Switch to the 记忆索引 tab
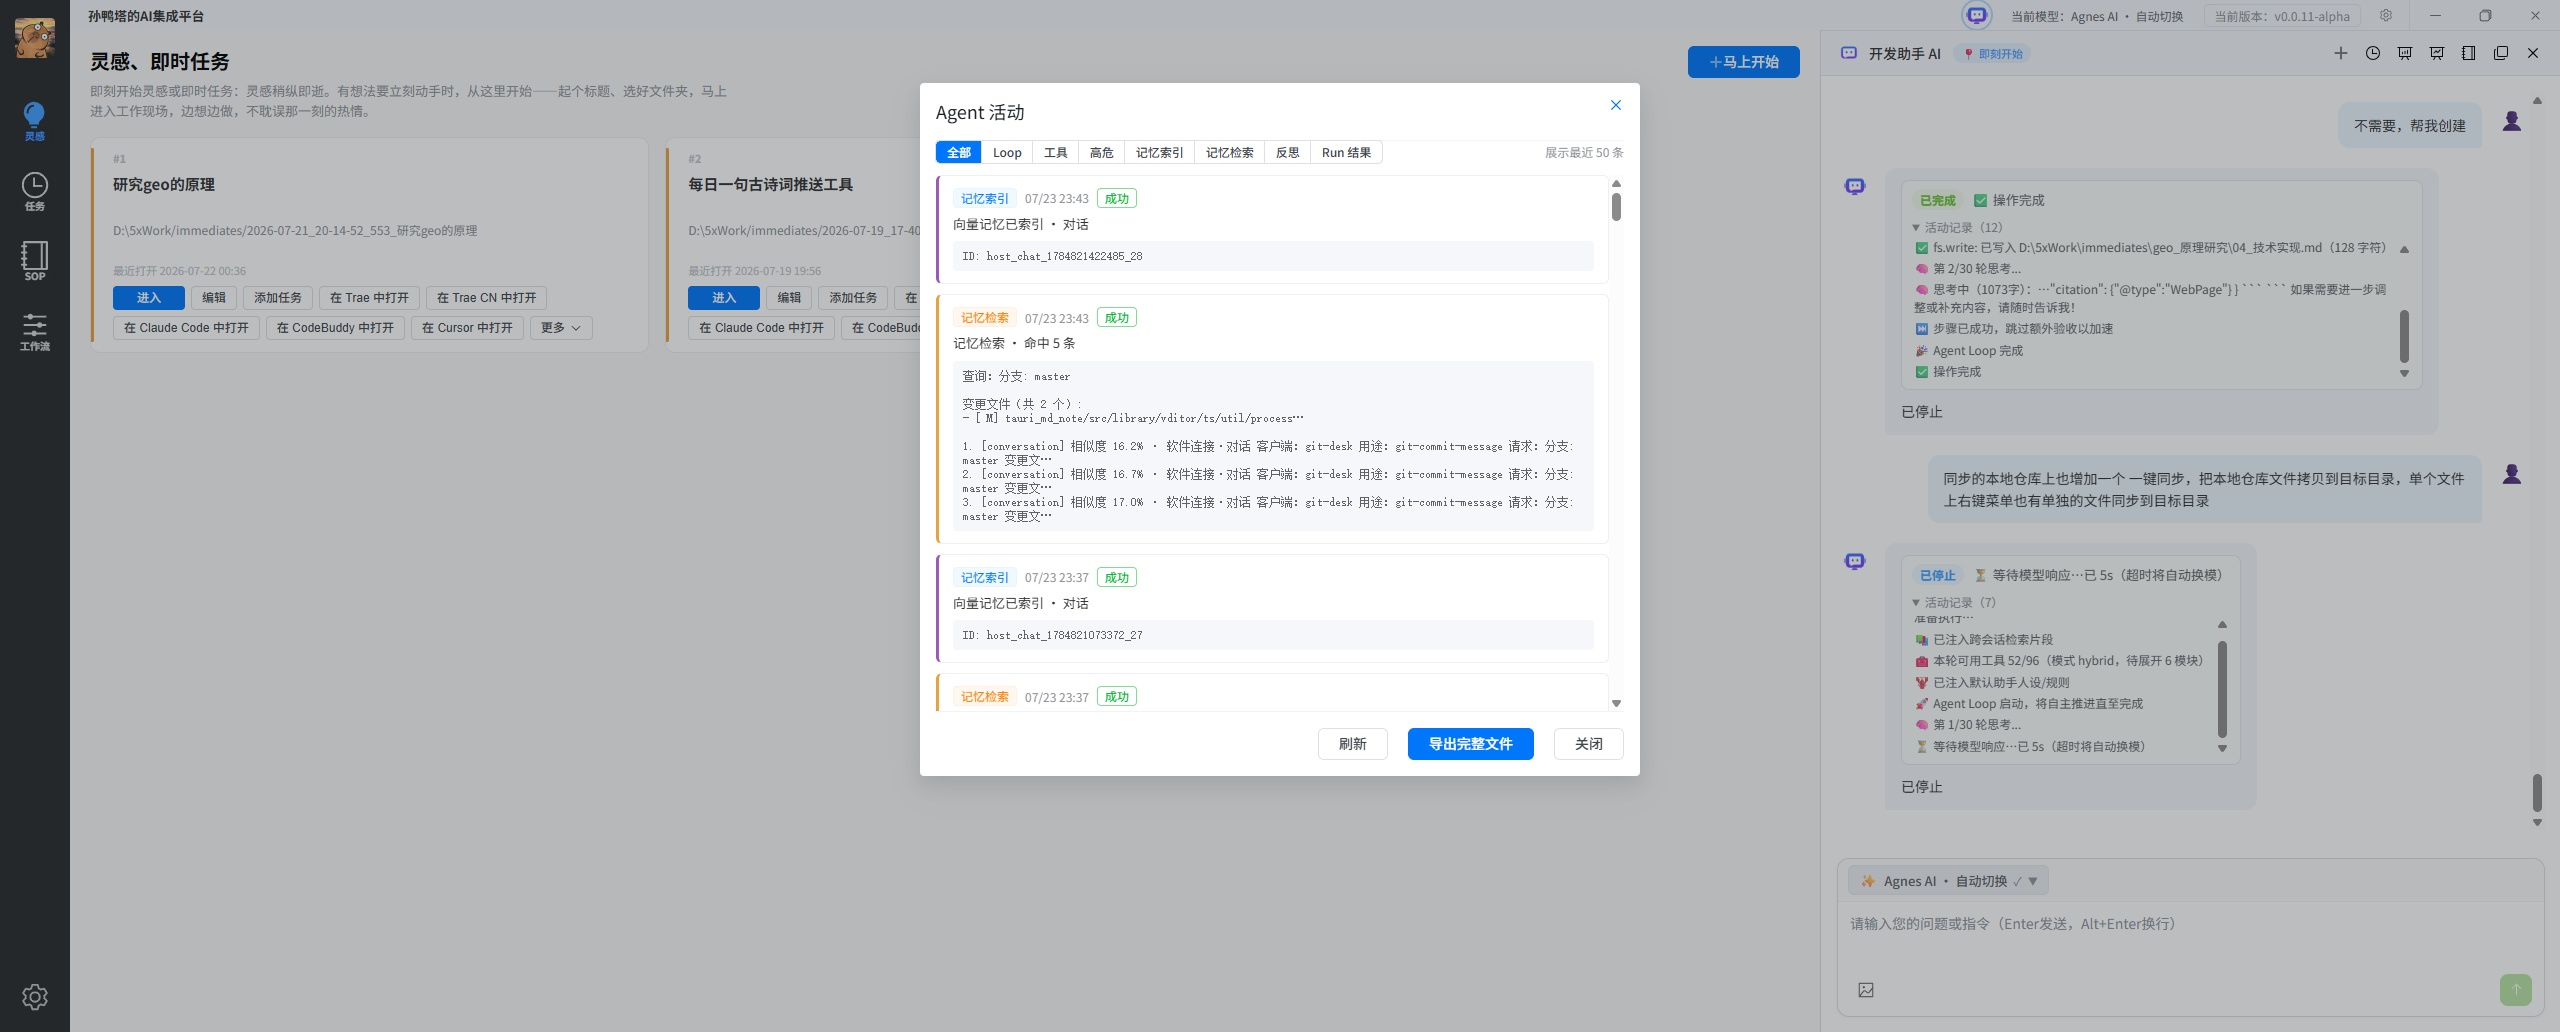 point(1160,153)
